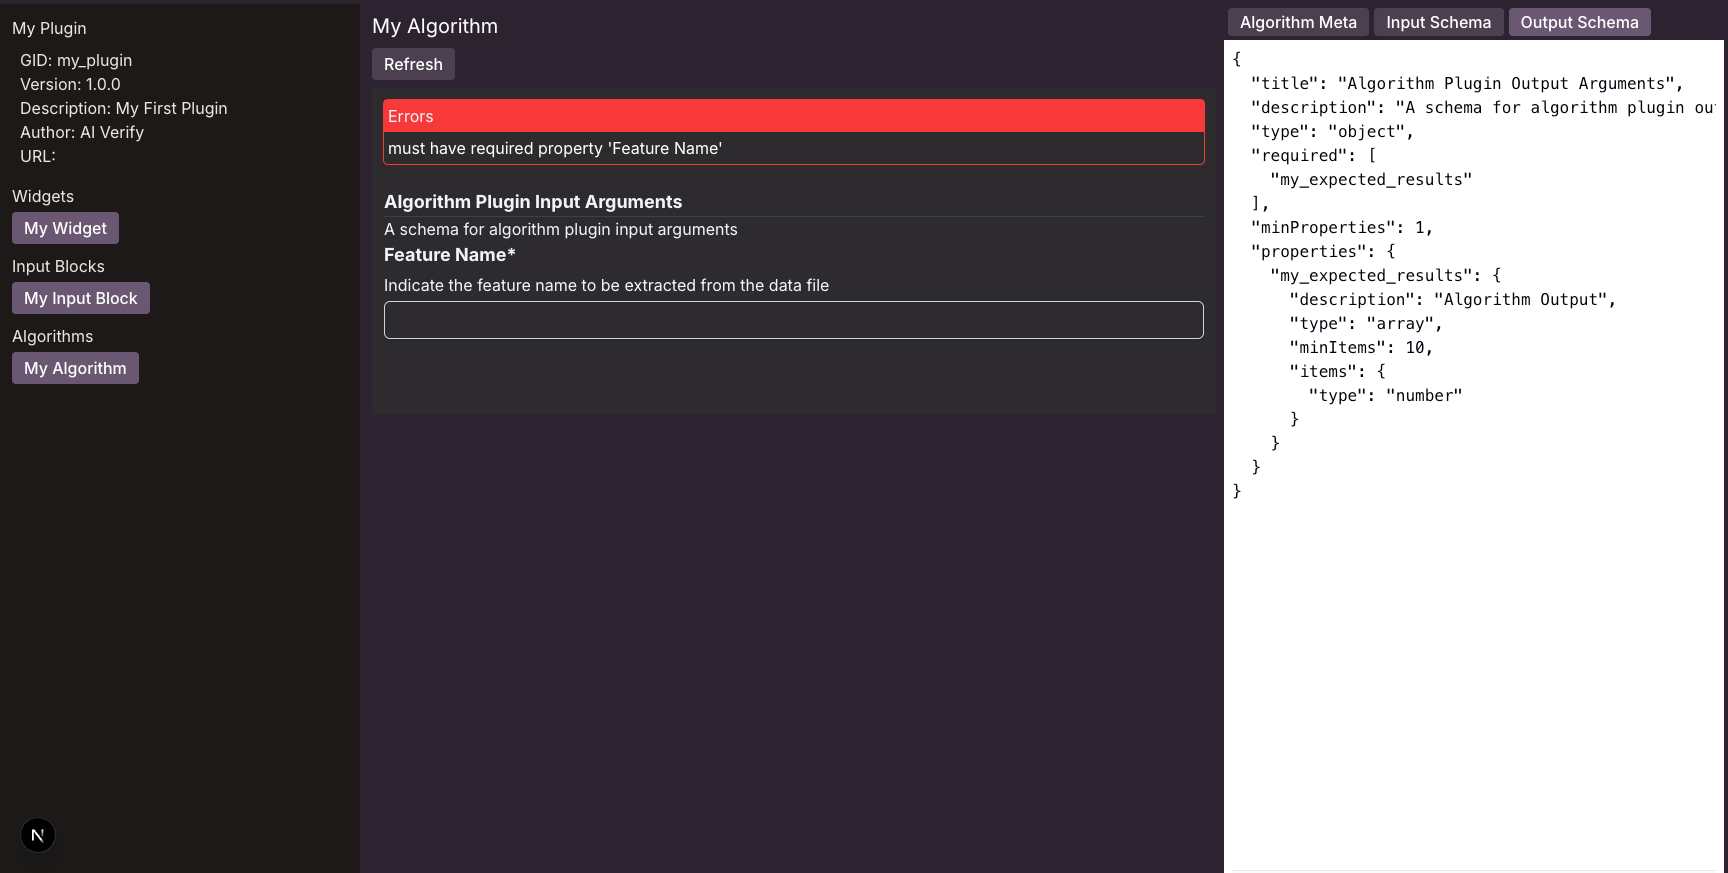Viewport: 1728px width, 873px height.
Task: Click the Errors red header
Action: (794, 116)
